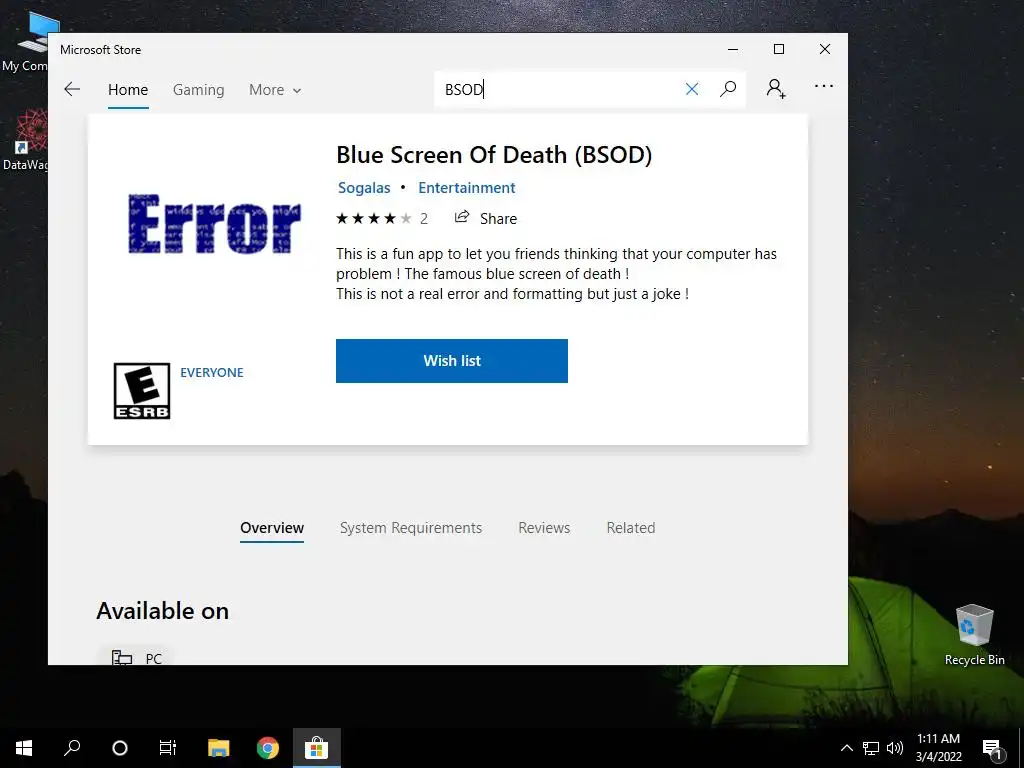1024x768 pixels.
Task: Run search with the magnifier icon
Action: pos(728,89)
